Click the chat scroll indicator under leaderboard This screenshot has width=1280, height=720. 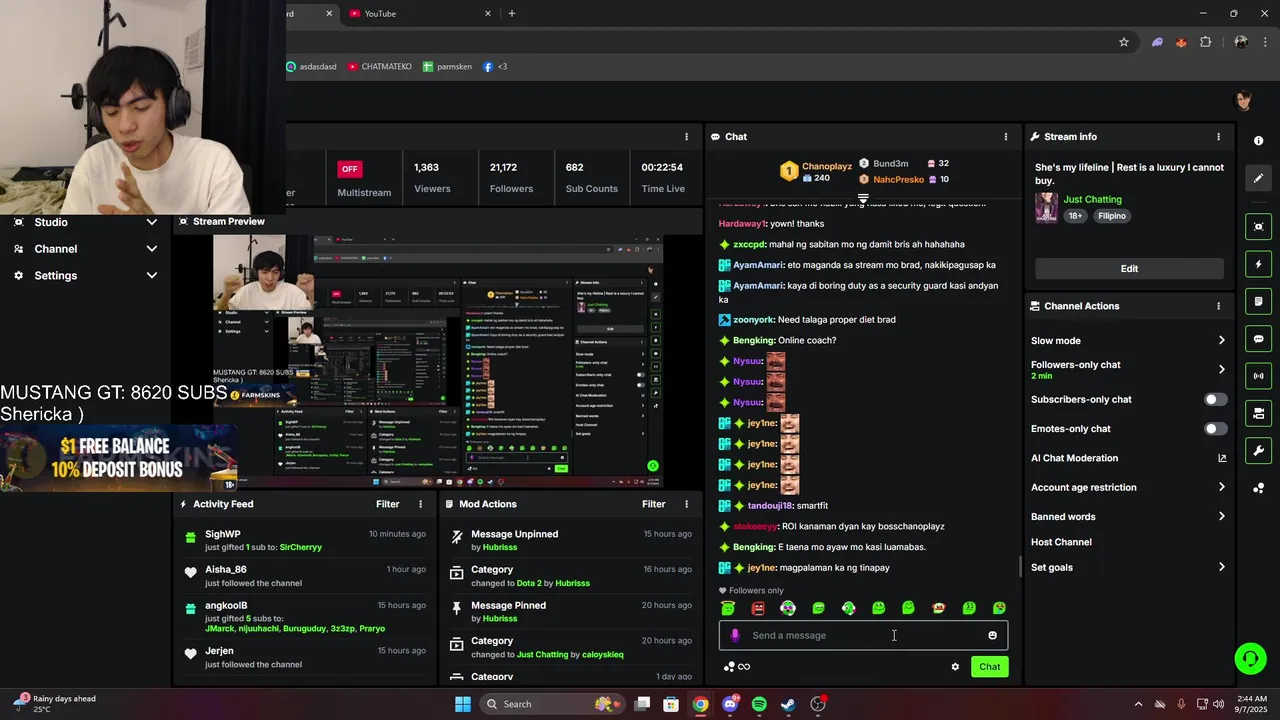click(863, 198)
